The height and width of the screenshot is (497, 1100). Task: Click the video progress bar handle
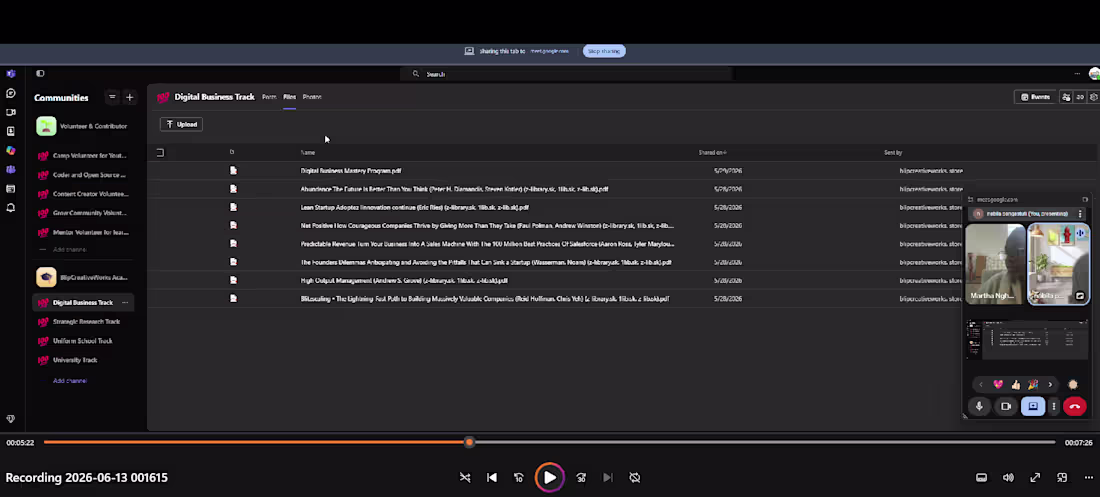469,442
